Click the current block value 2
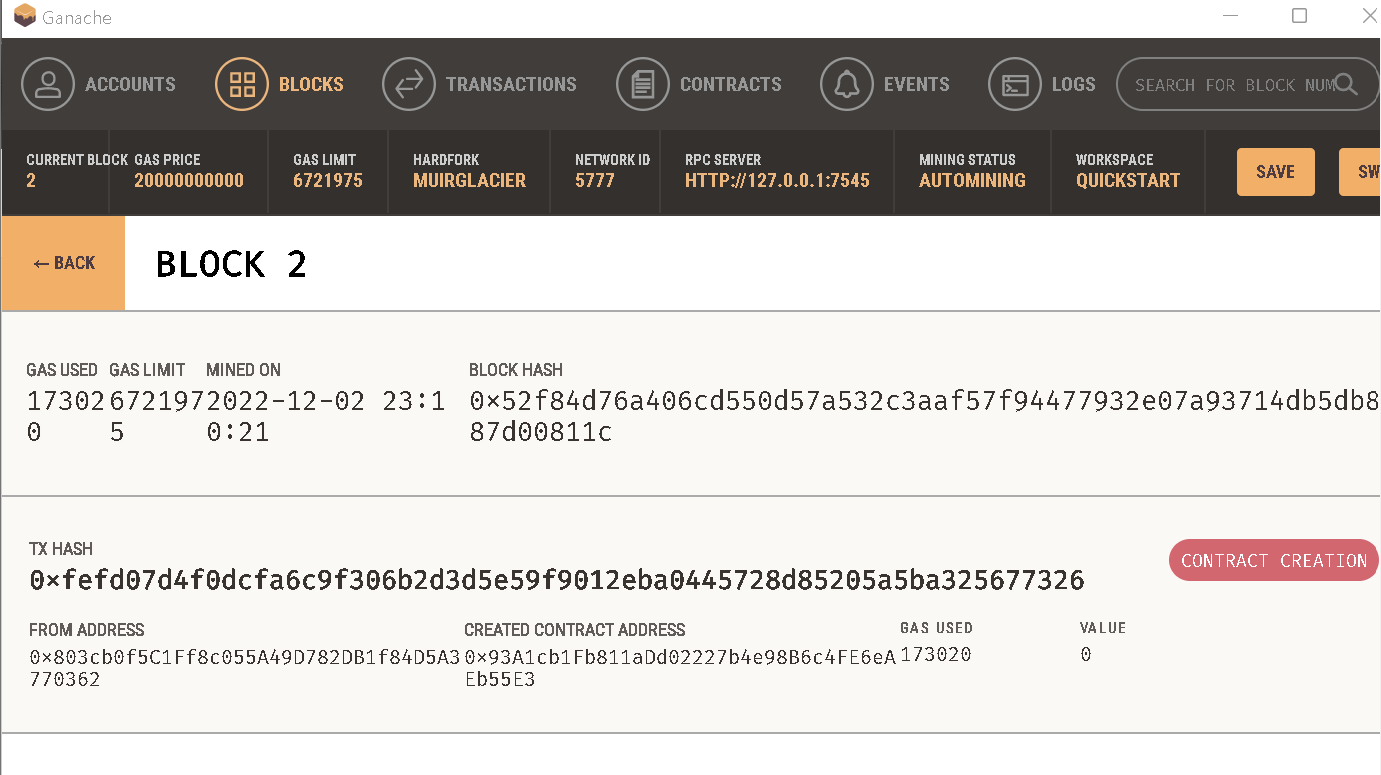Screen dimensions: 1381x775 31,181
